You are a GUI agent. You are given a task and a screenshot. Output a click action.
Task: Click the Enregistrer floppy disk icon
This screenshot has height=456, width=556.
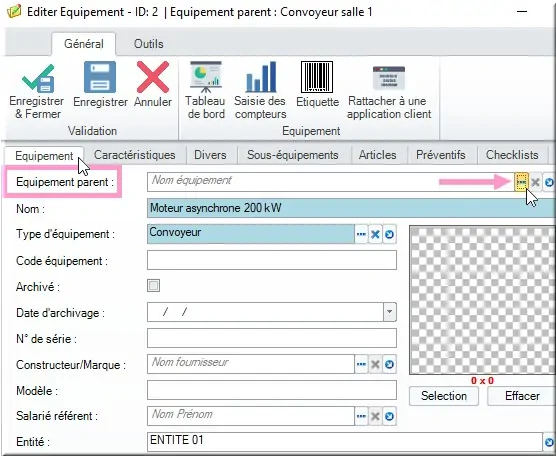pos(100,77)
